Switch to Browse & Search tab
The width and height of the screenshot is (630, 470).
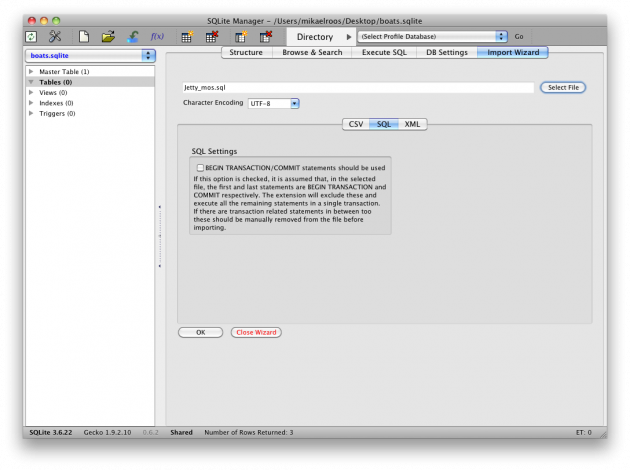tap(312, 52)
